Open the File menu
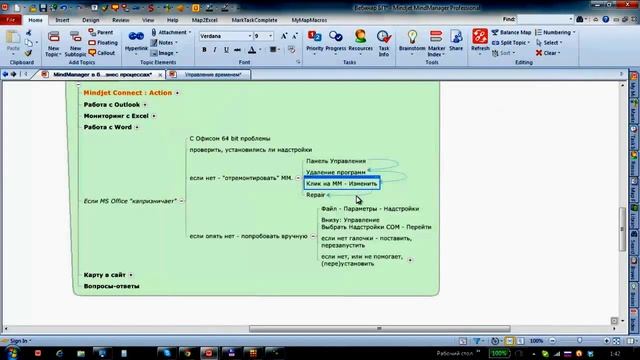Image resolution: width=640 pixels, height=360 pixels. (11, 20)
